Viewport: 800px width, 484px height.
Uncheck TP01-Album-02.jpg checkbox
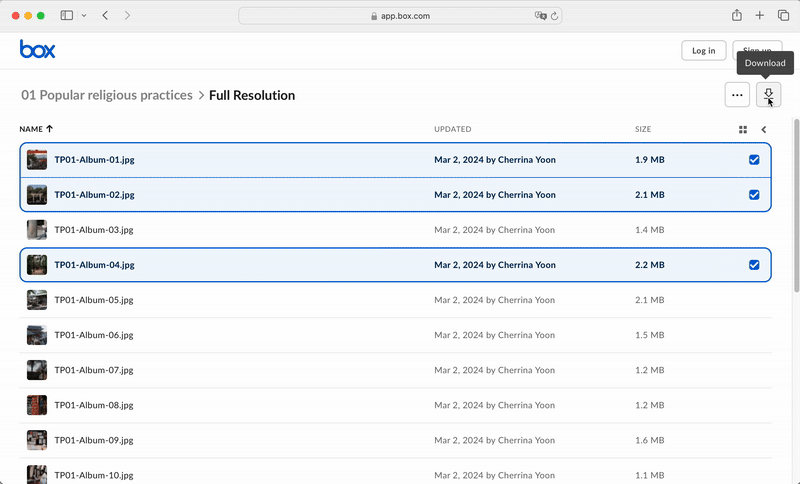pos(754,195)
